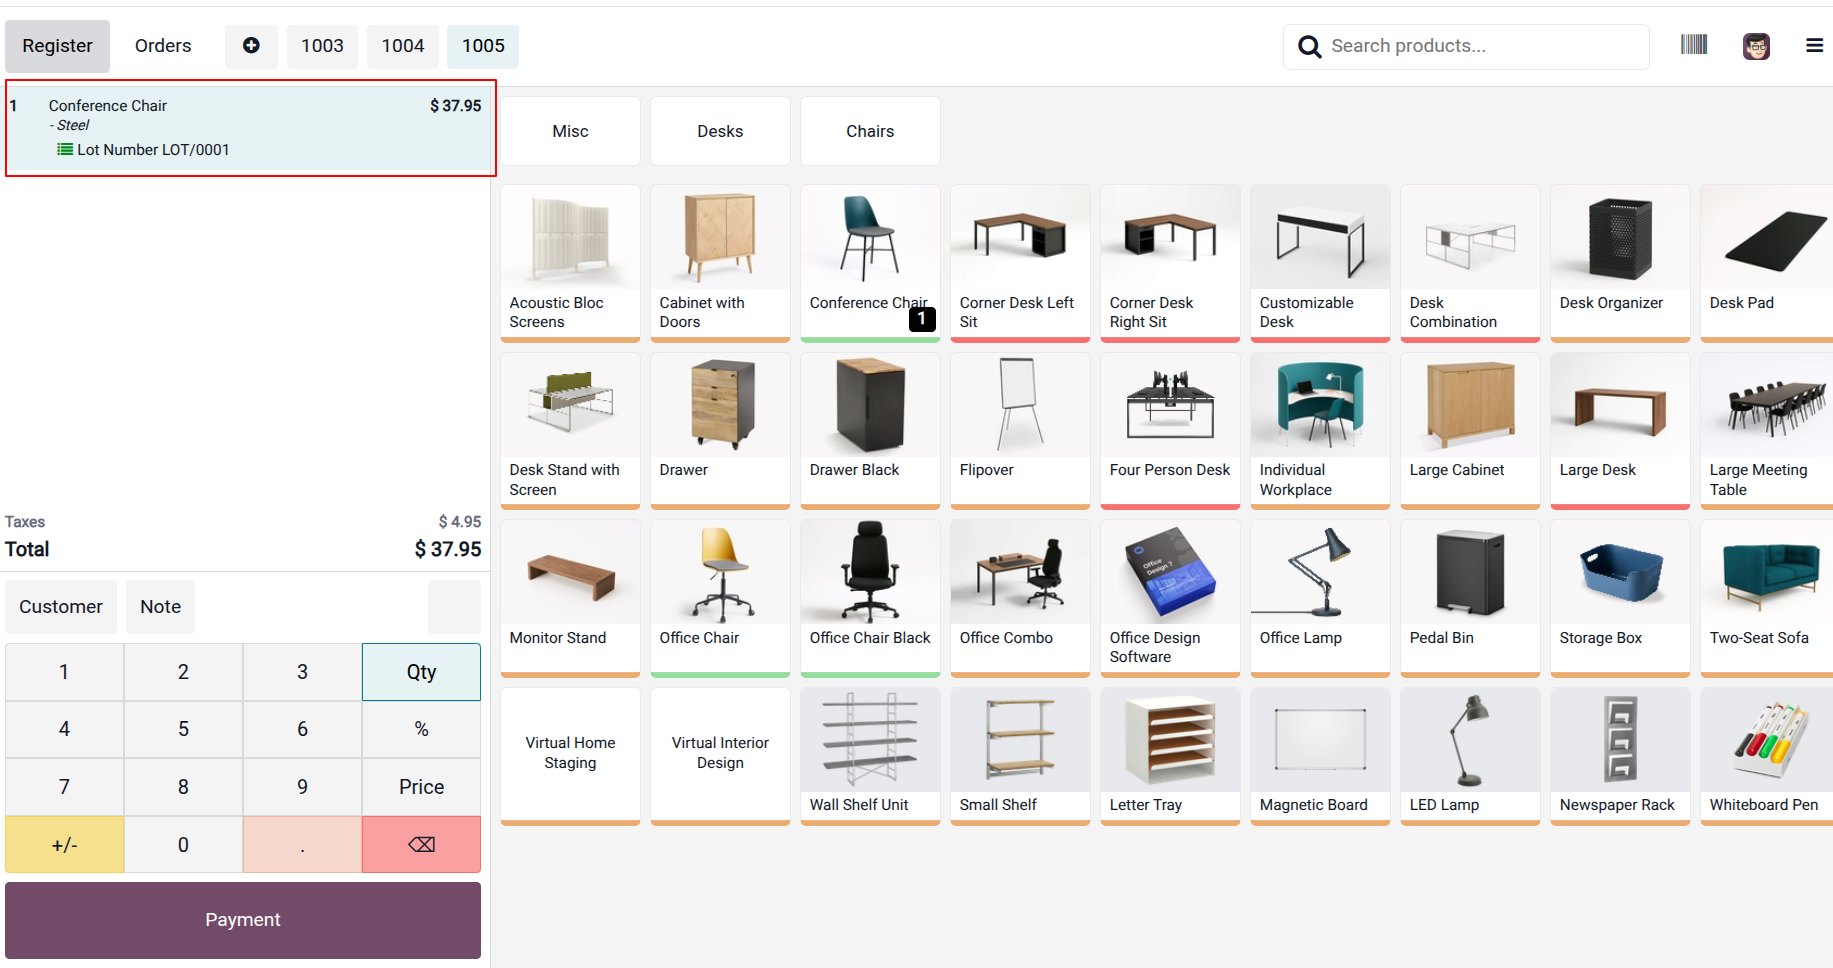
Task: Add Individual Workplace product
Action: click(1320, 431)
